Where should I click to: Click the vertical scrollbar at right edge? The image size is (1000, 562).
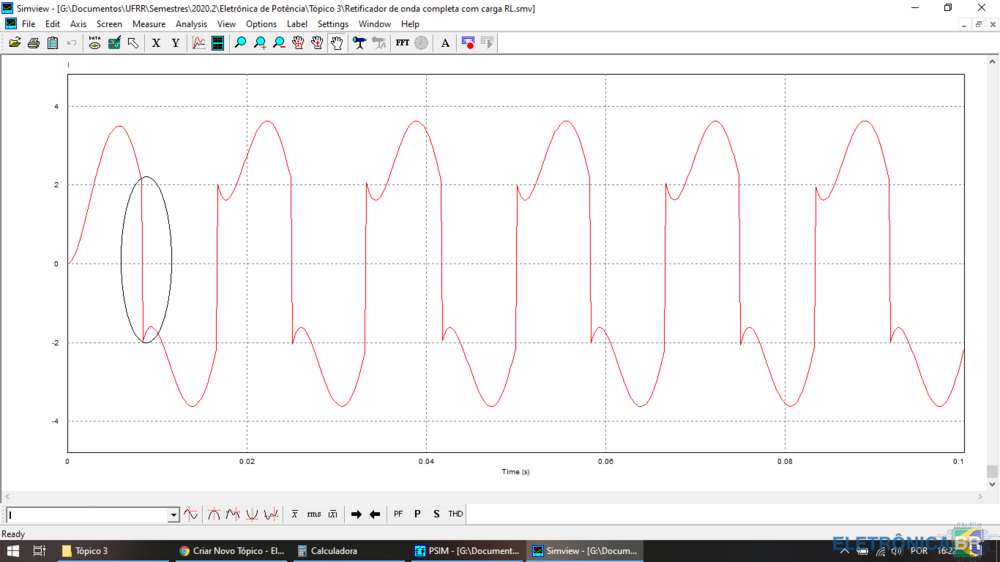[x=992, y=471]
